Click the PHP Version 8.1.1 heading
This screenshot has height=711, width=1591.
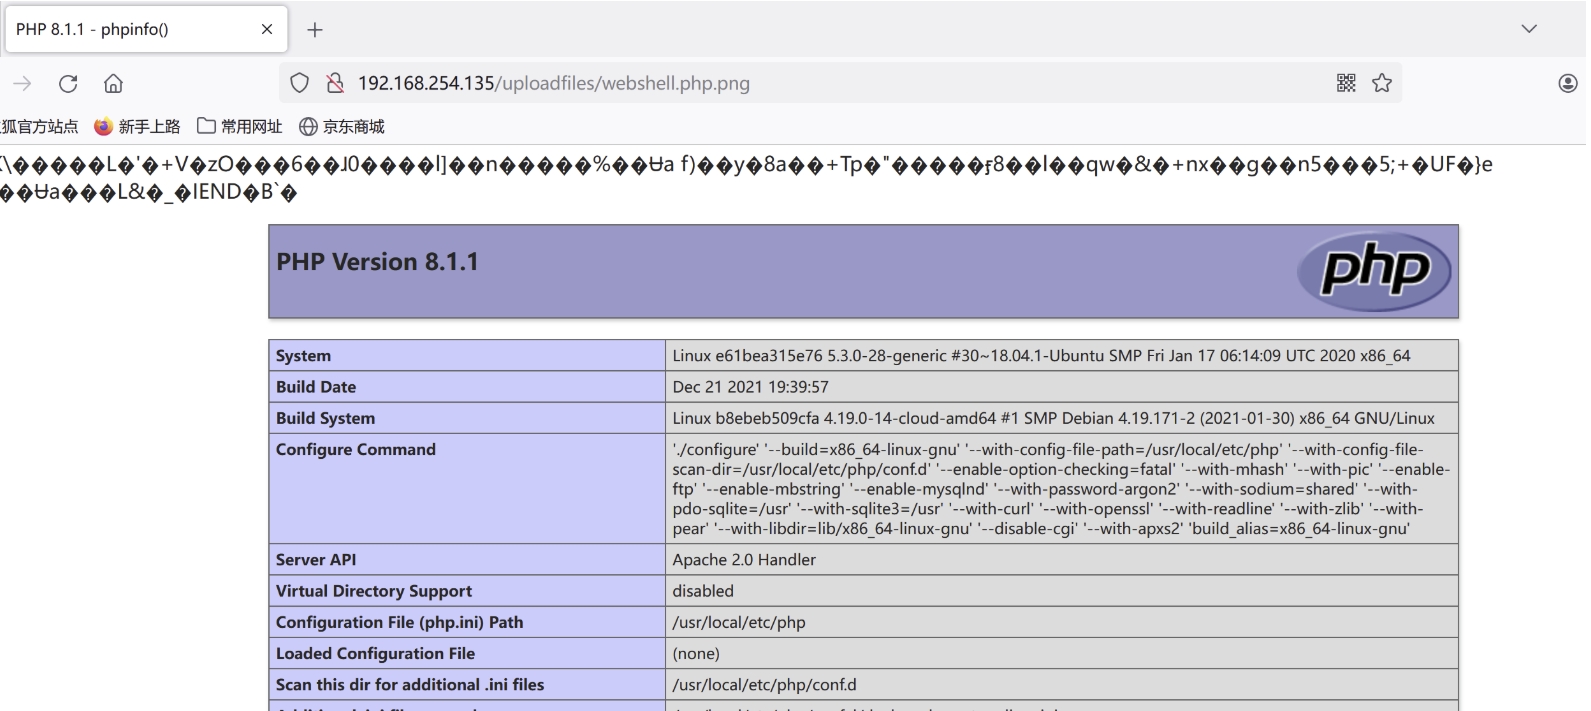(x=377, y=262)
